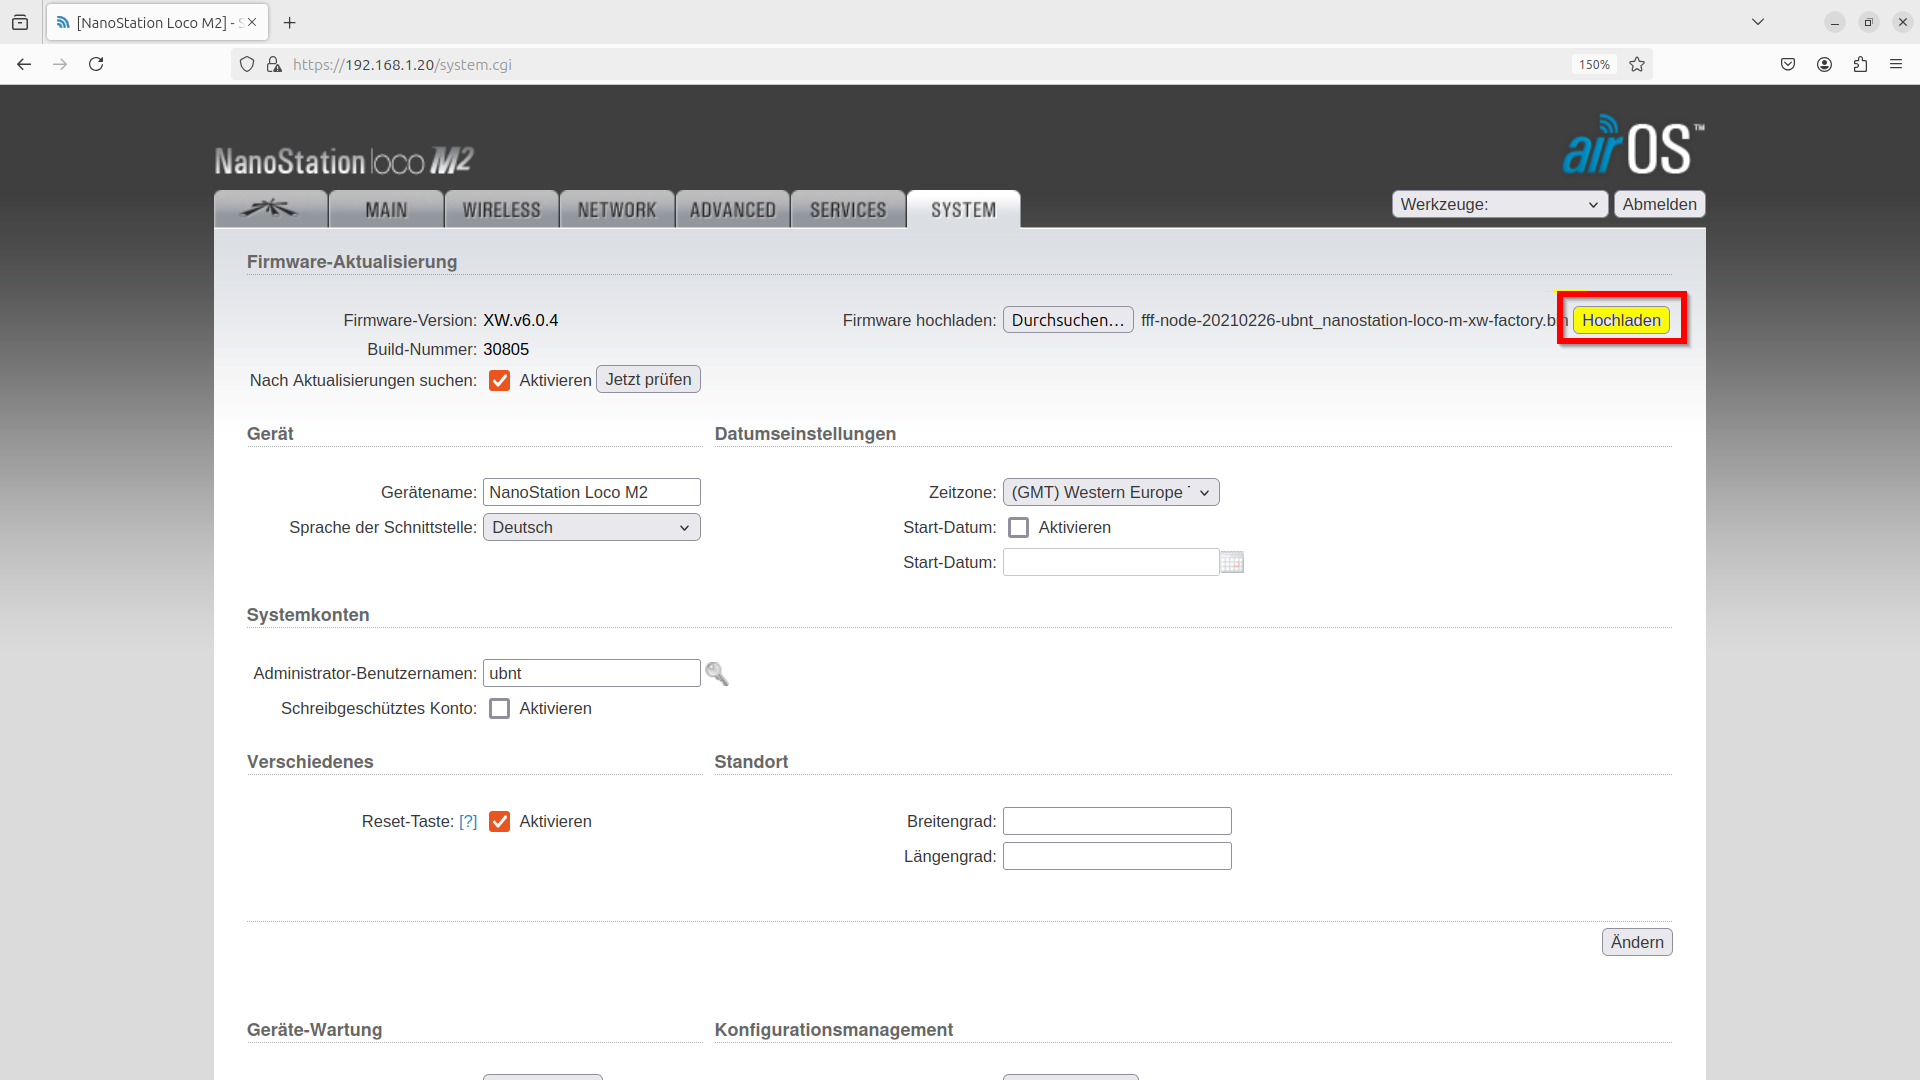Open the Werkzeuge dropdown
The width and height of the screenshot is (1920, 1080).
click(x=1499, y=204)
